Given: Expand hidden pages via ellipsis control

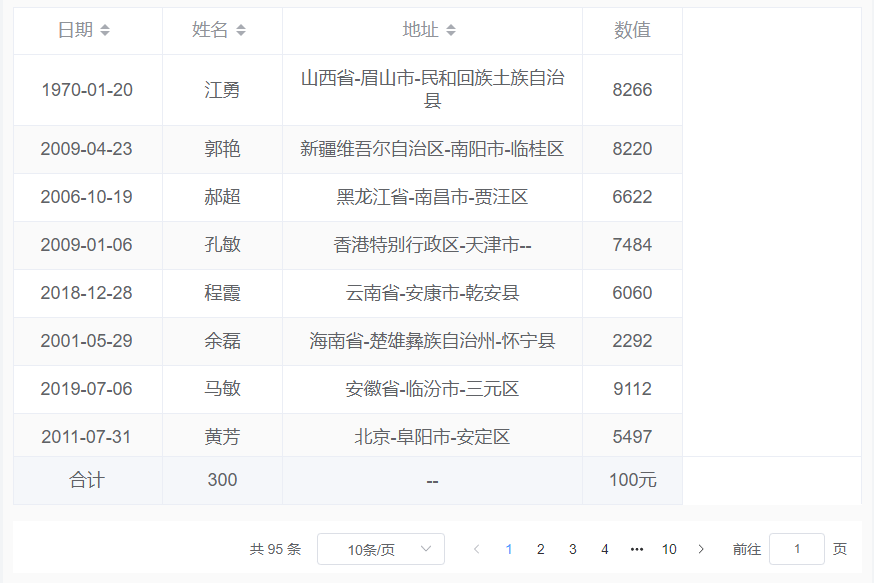Looking at the screenshot, I should tap(637, 549).
